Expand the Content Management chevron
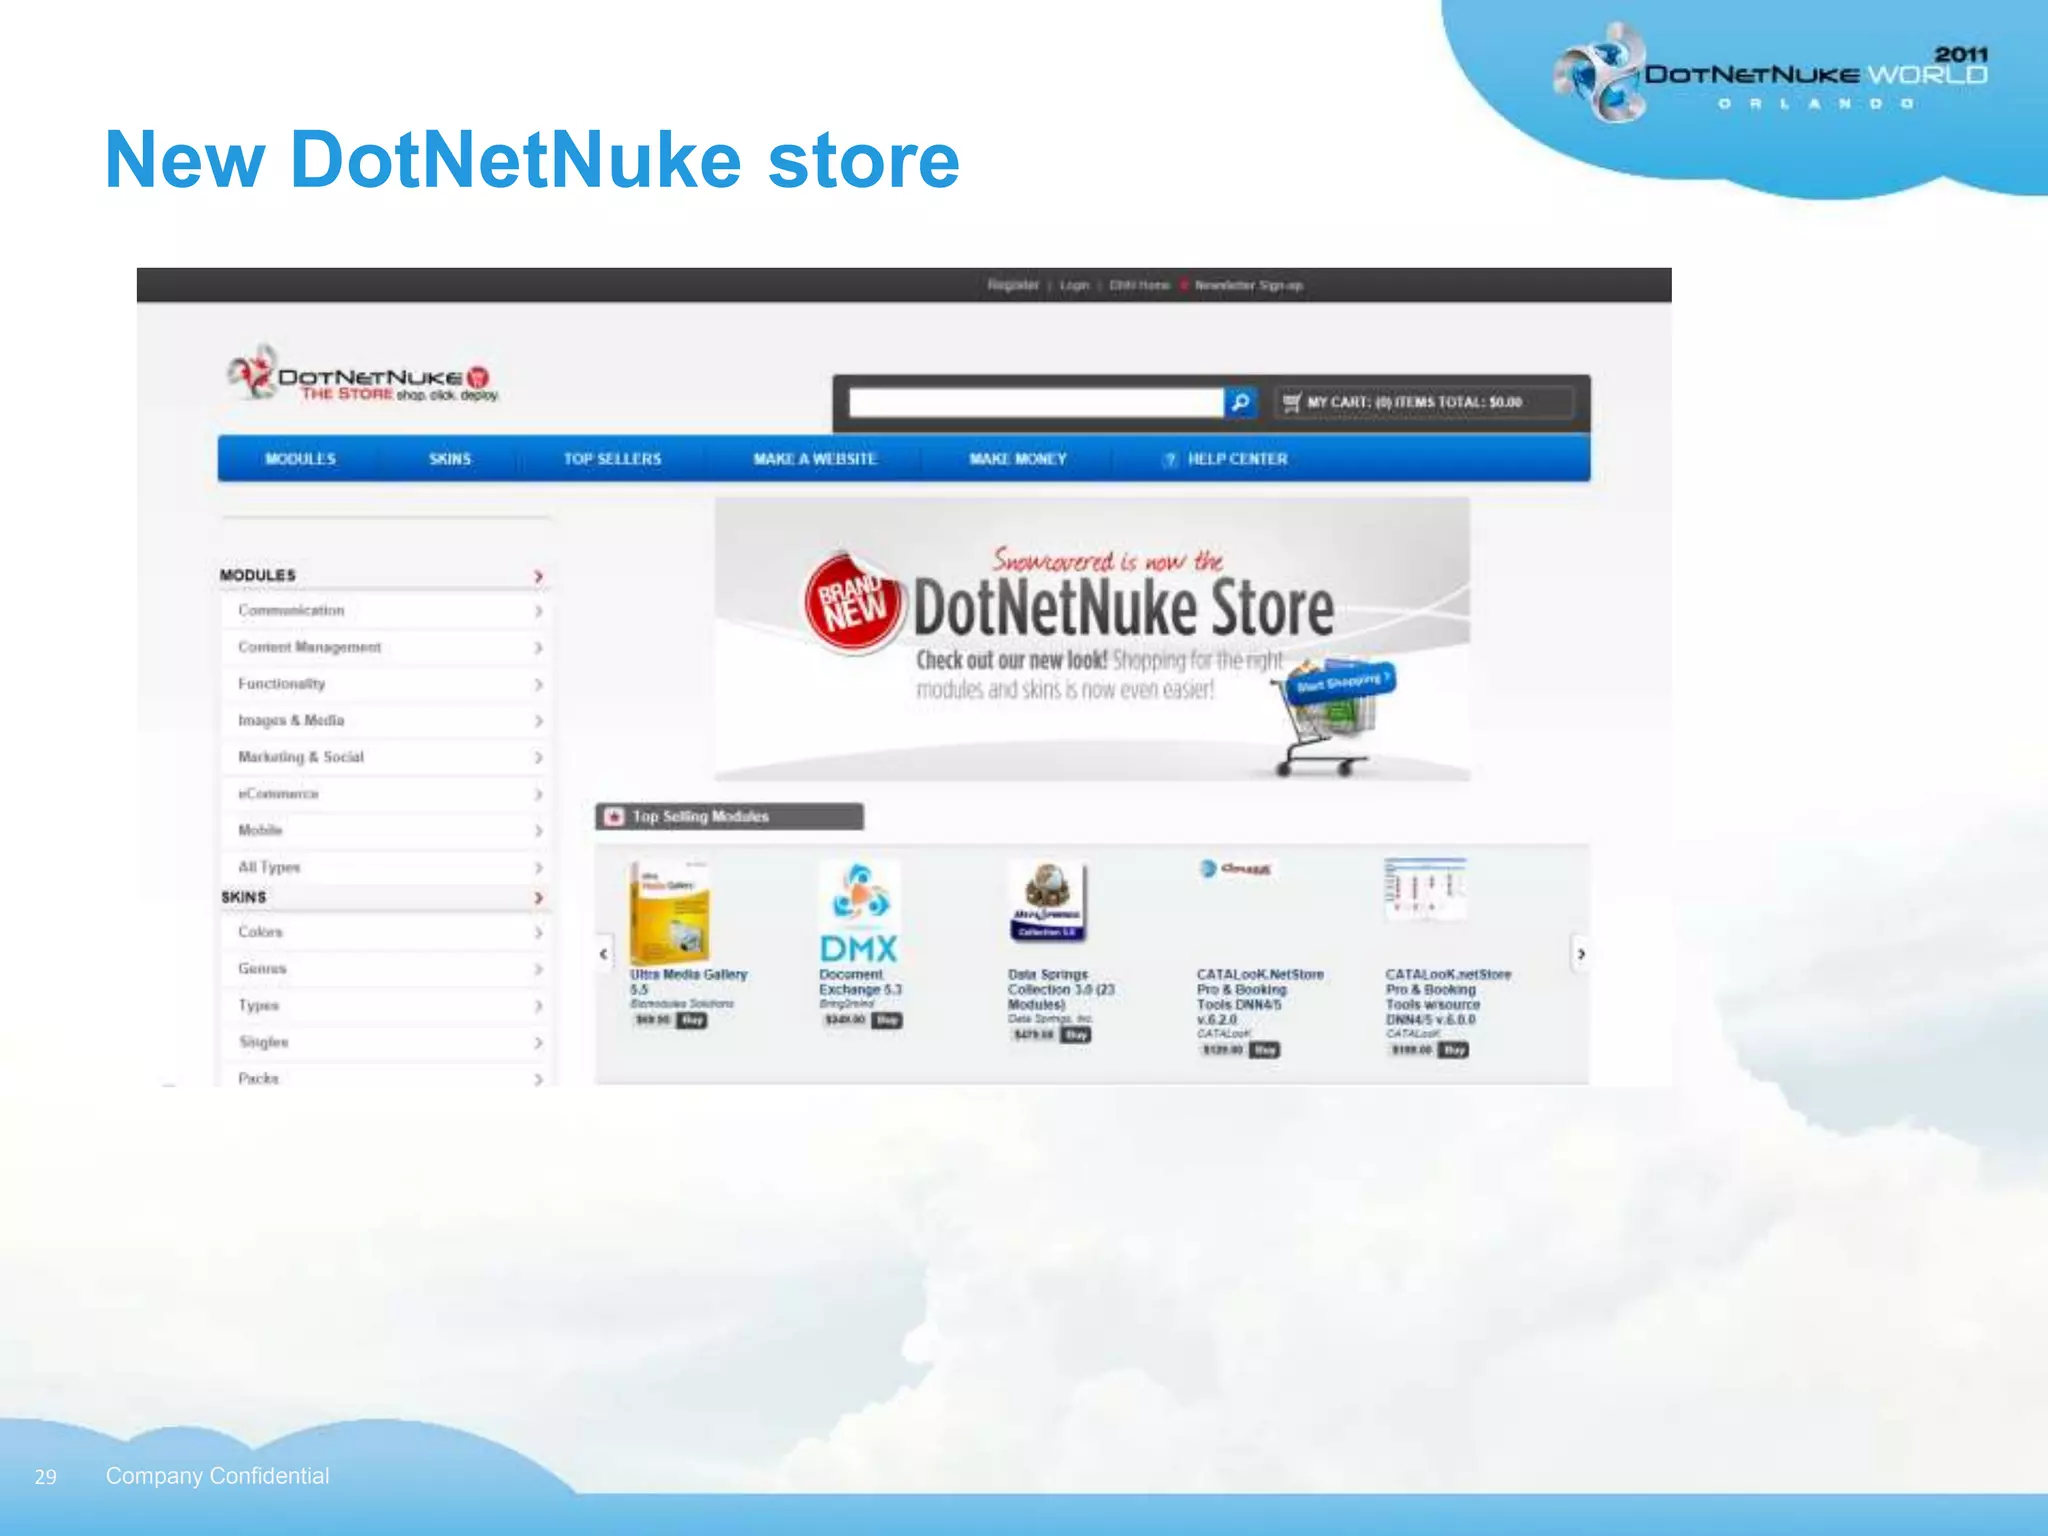 coord(538,648)
